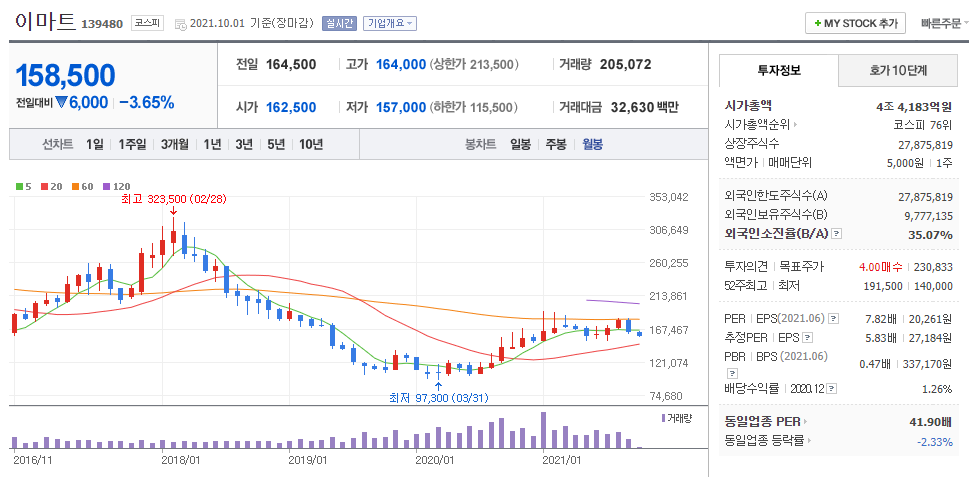Select the 3개월 line chart period

click(x=175, y=145)
